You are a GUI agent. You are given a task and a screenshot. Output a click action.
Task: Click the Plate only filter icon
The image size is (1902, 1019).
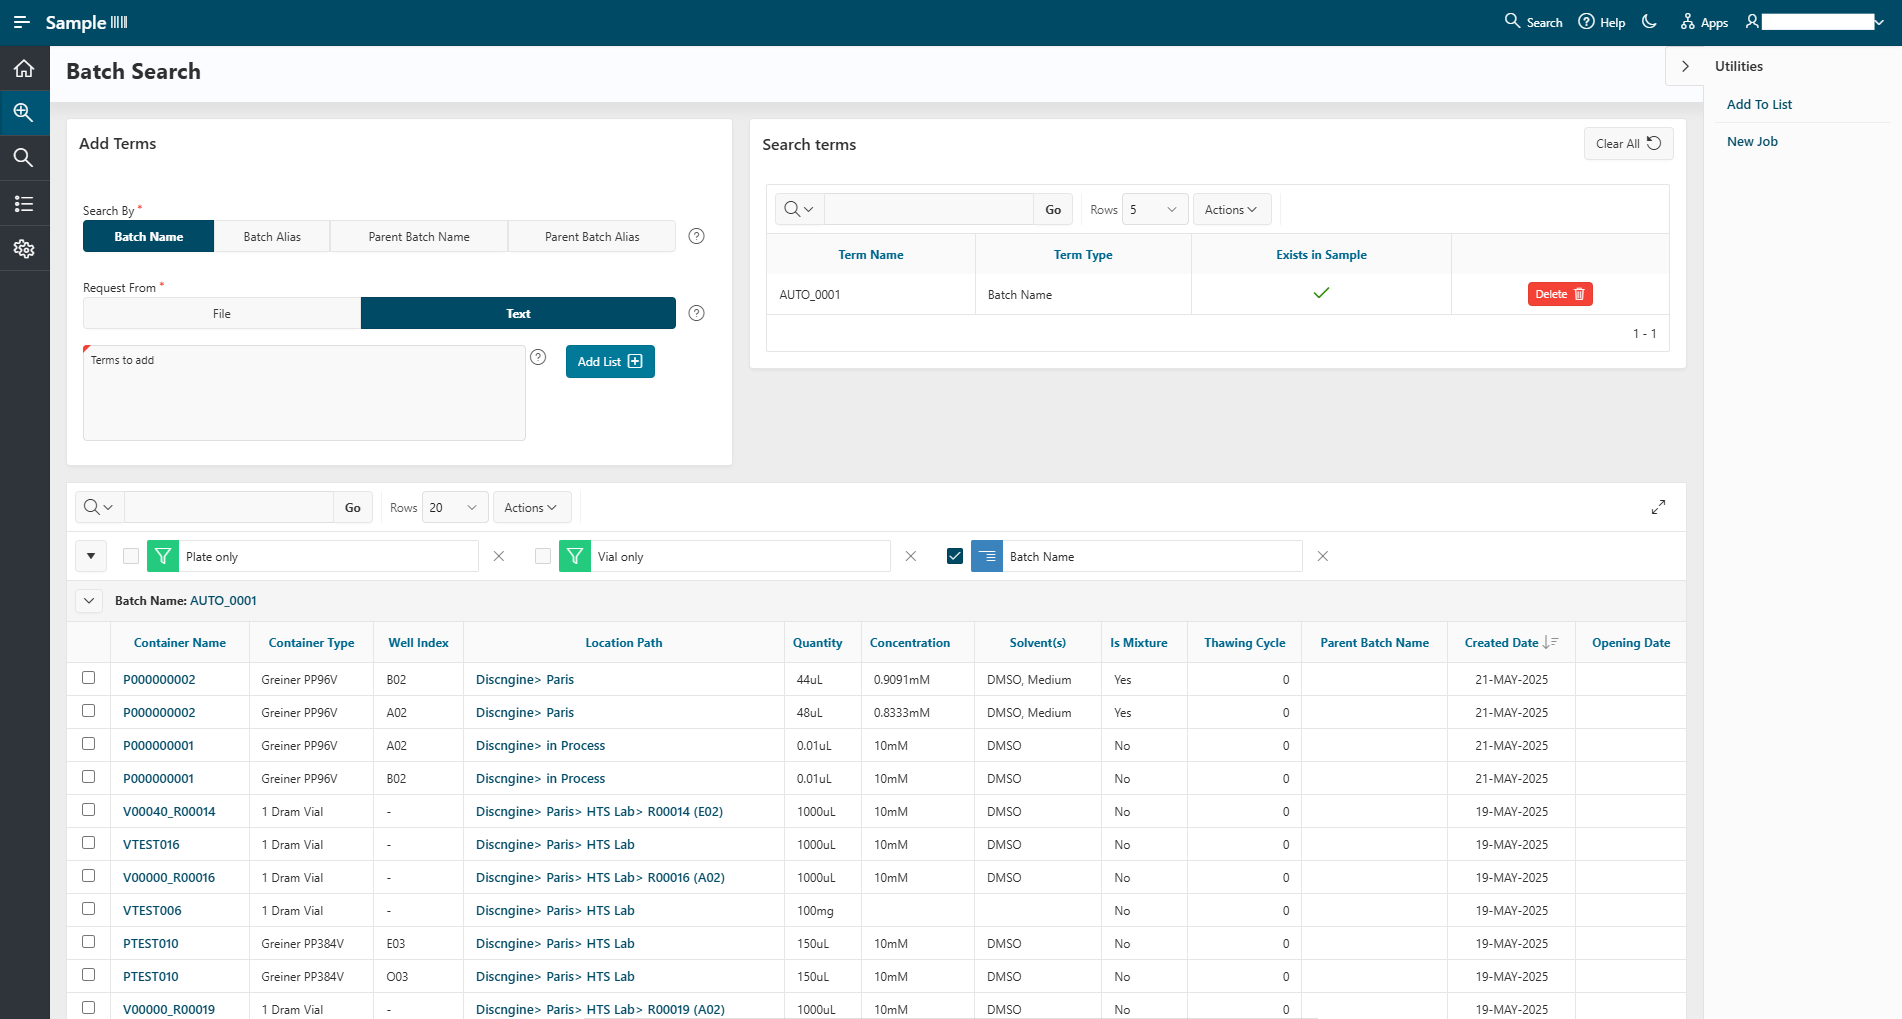163,556
